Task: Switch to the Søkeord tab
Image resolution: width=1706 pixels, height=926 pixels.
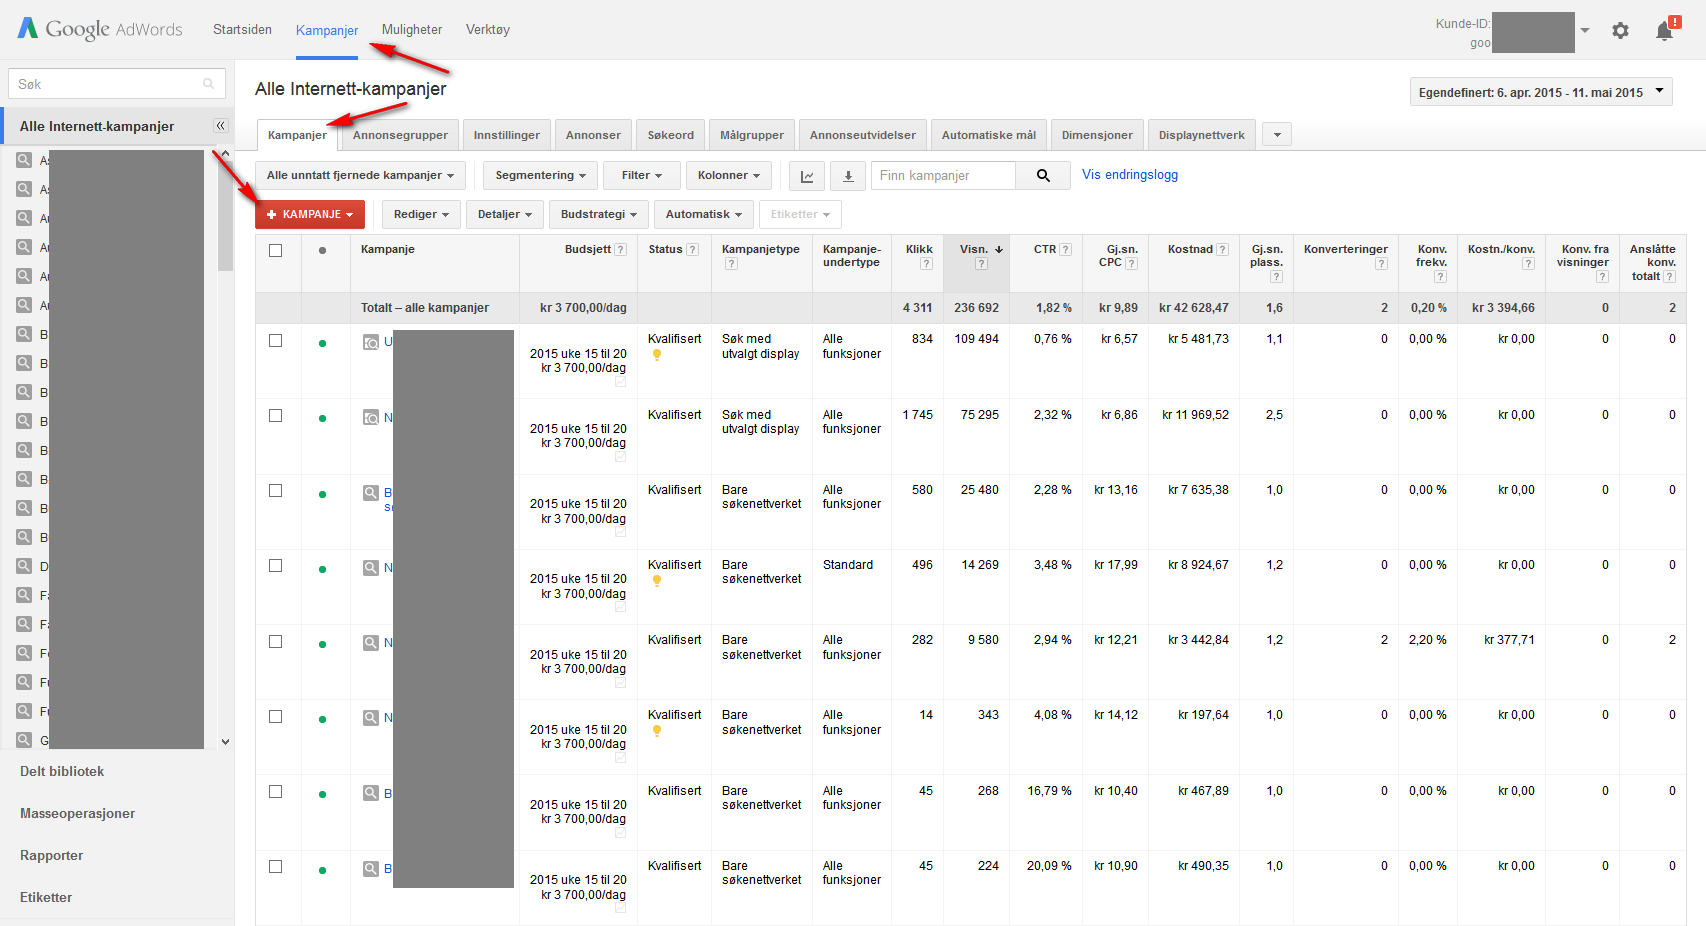Action: coord(670,135)
